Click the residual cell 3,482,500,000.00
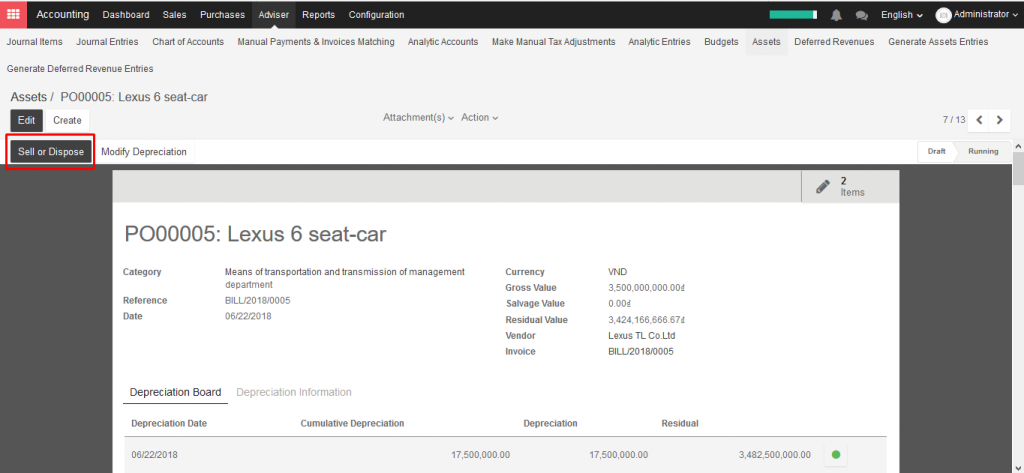 [775, 455]
